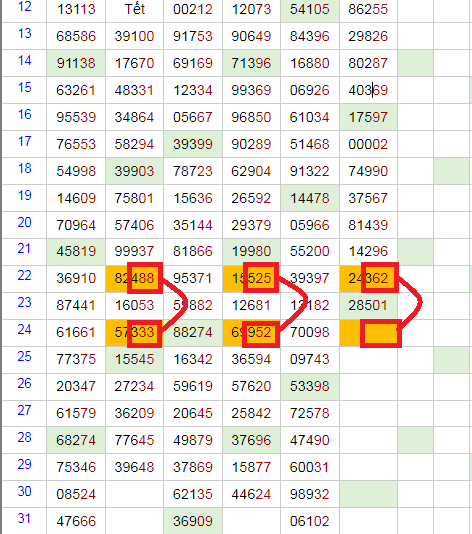
Task: Select row header 22
Action: point(24,278)
